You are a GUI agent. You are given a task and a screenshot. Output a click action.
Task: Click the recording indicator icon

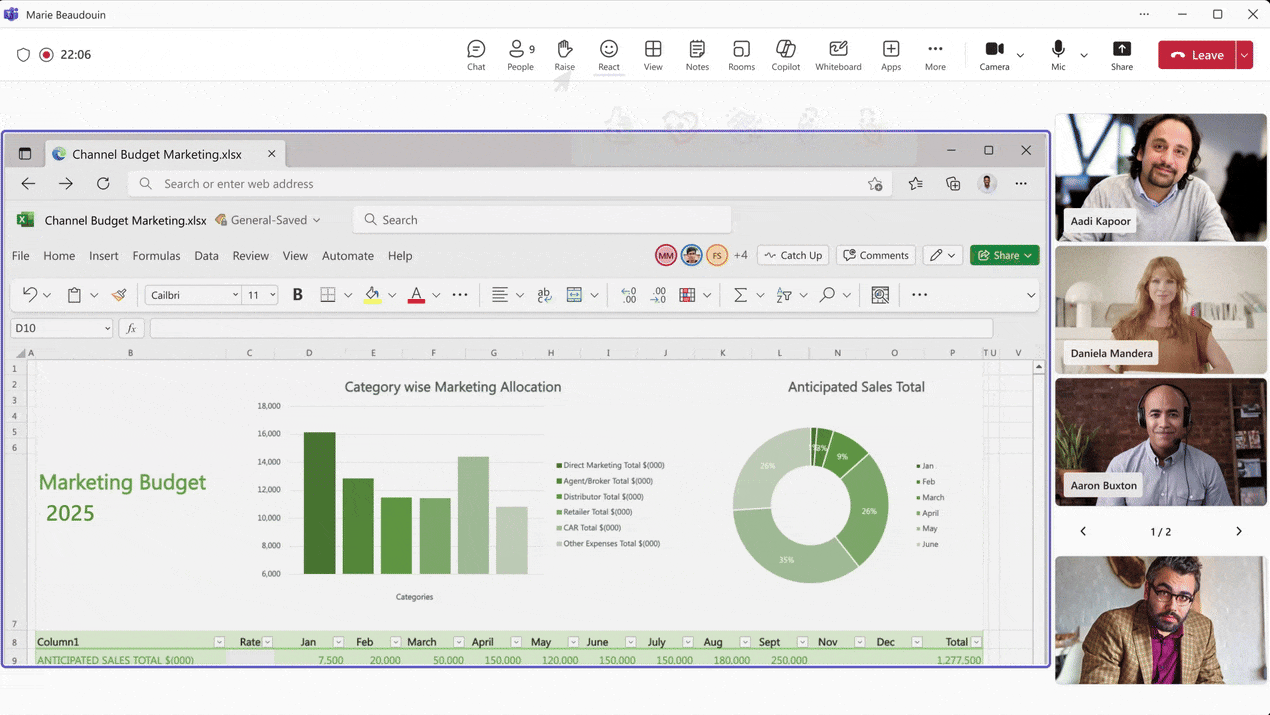pos(46,55)
